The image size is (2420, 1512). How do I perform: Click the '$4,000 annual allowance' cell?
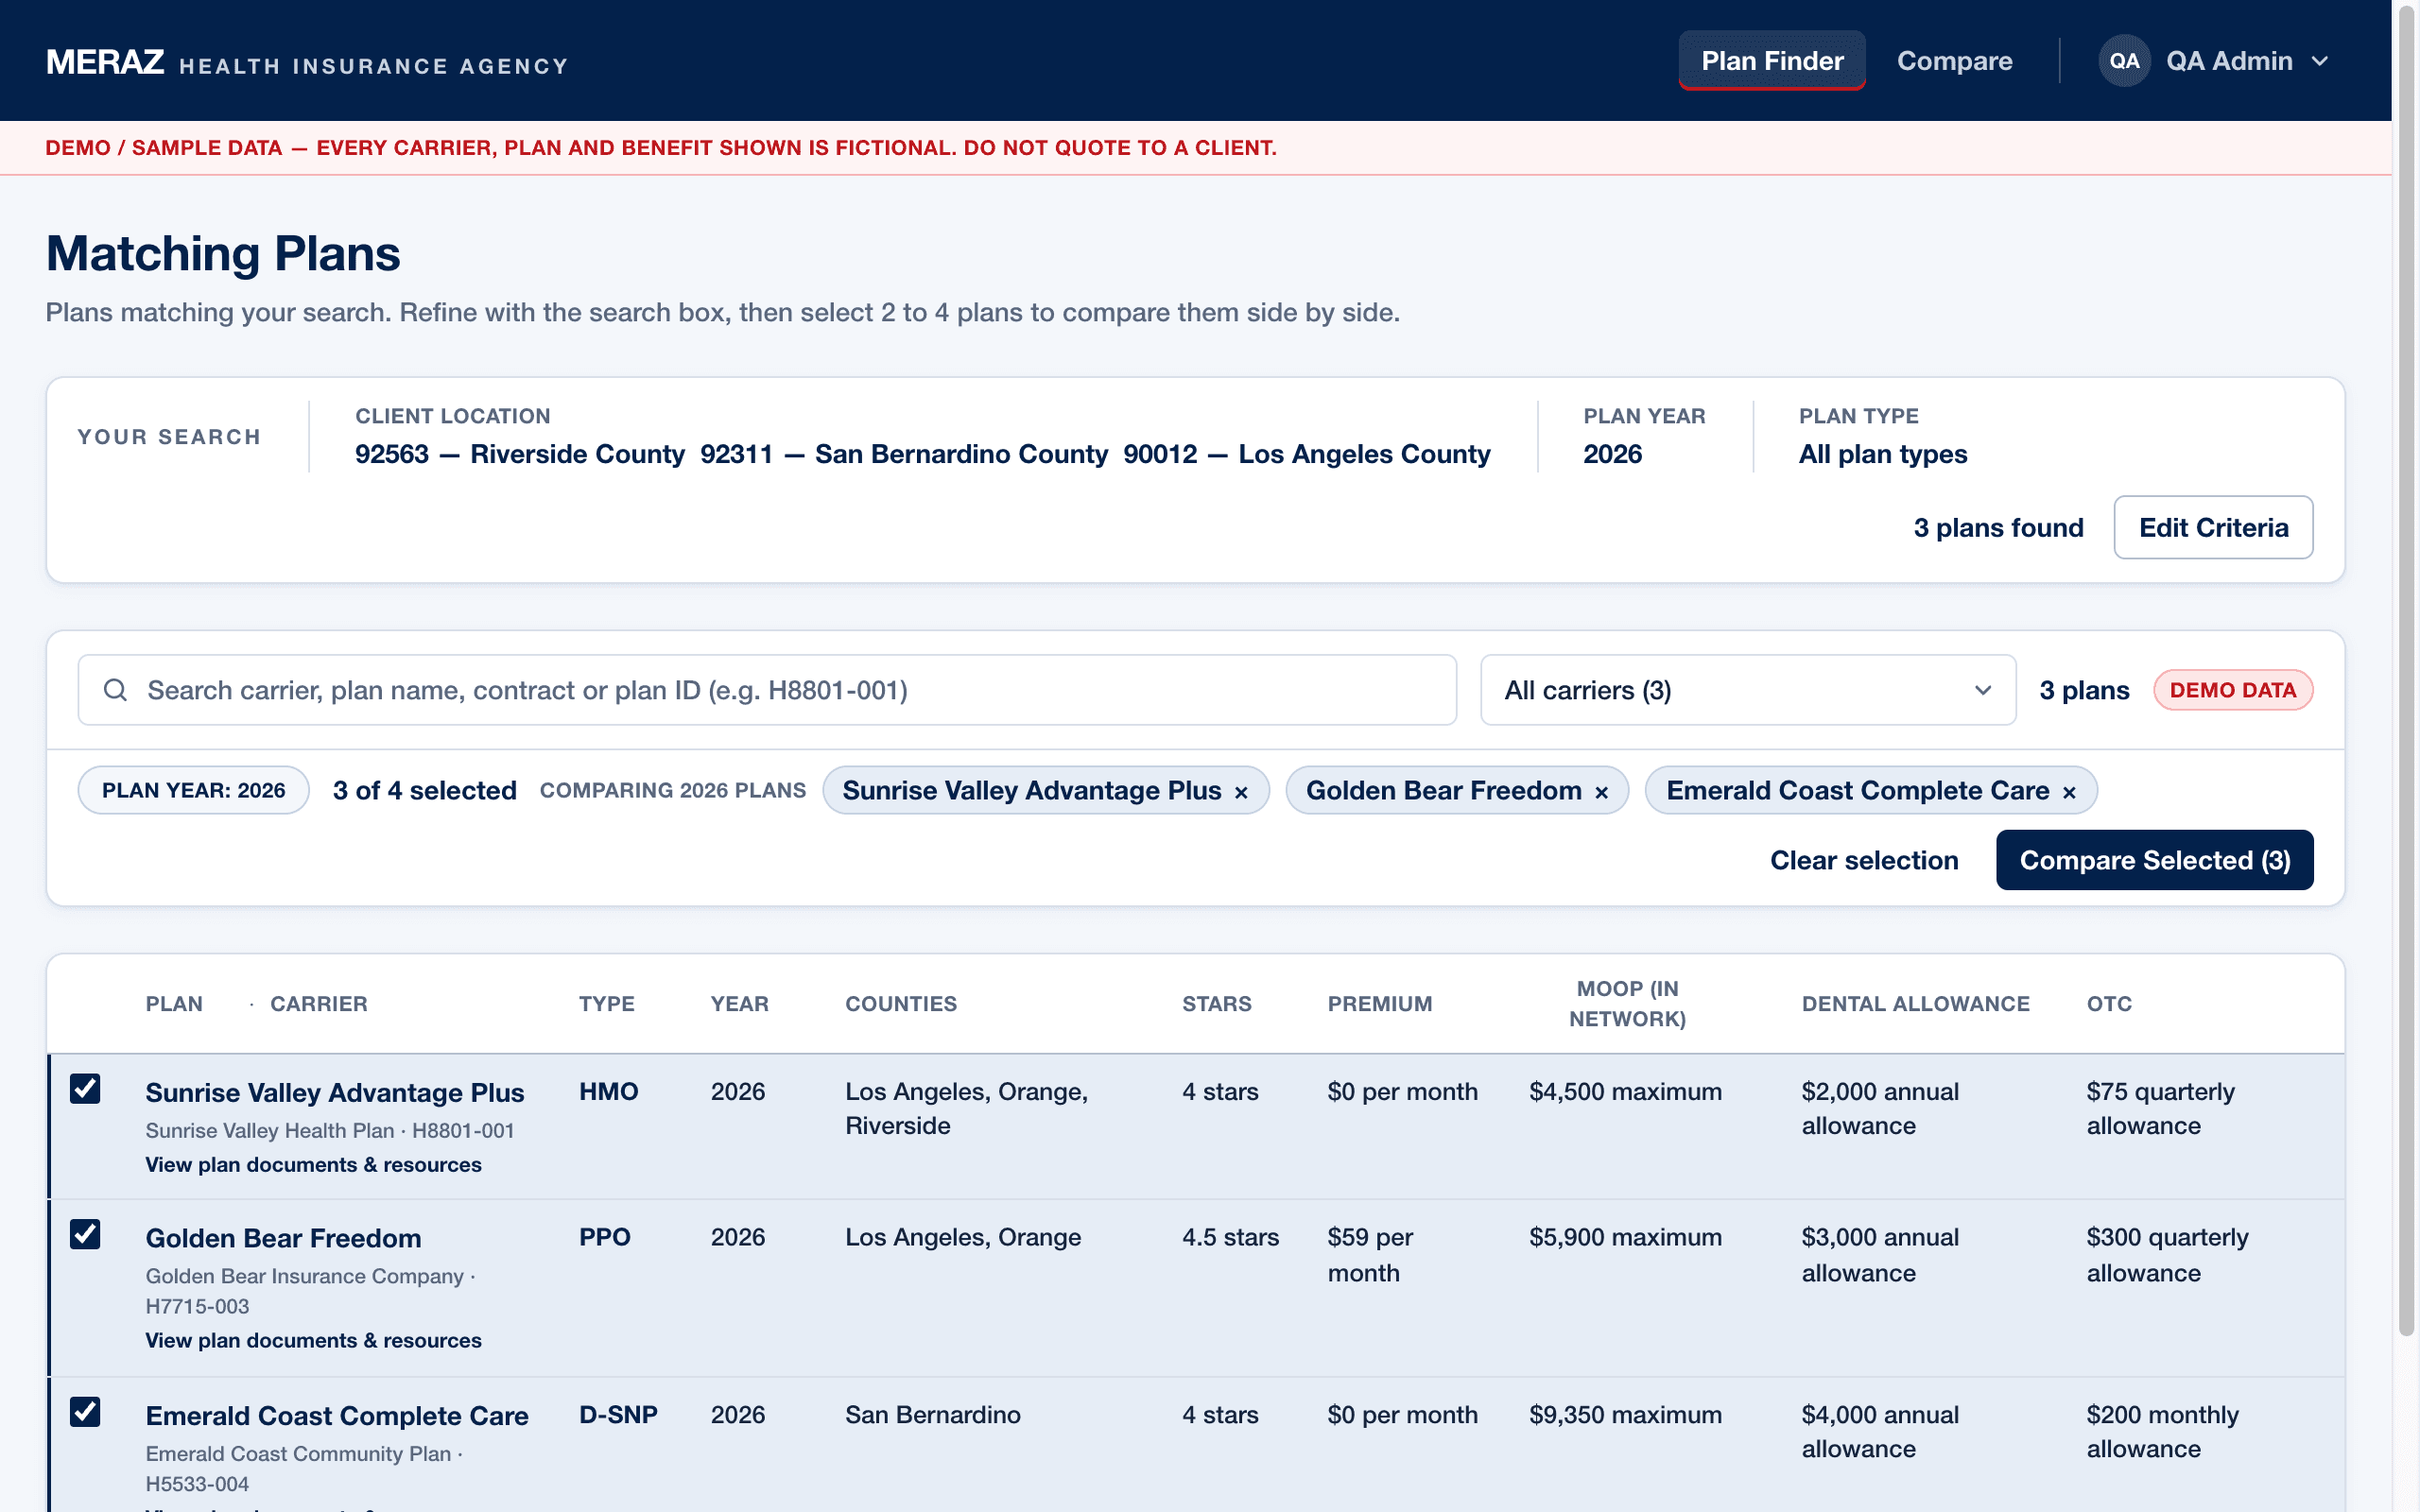click(1880, 1432)
